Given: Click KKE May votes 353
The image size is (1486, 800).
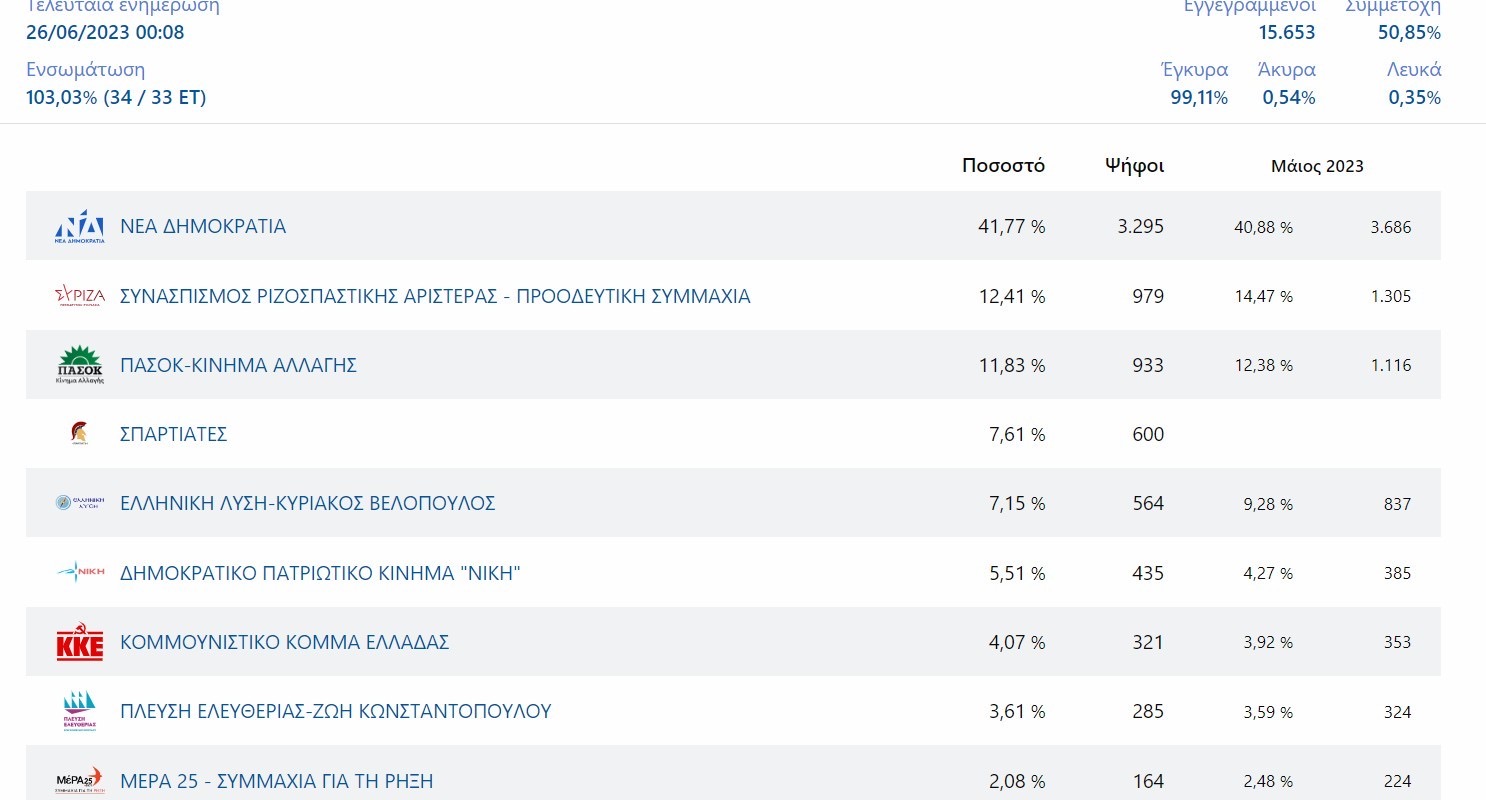Looking at the screenshot, I should click(1397, 643).
